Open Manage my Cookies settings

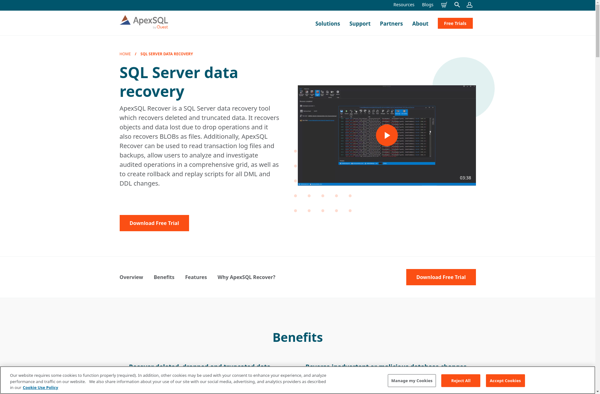tap(411, 381)
